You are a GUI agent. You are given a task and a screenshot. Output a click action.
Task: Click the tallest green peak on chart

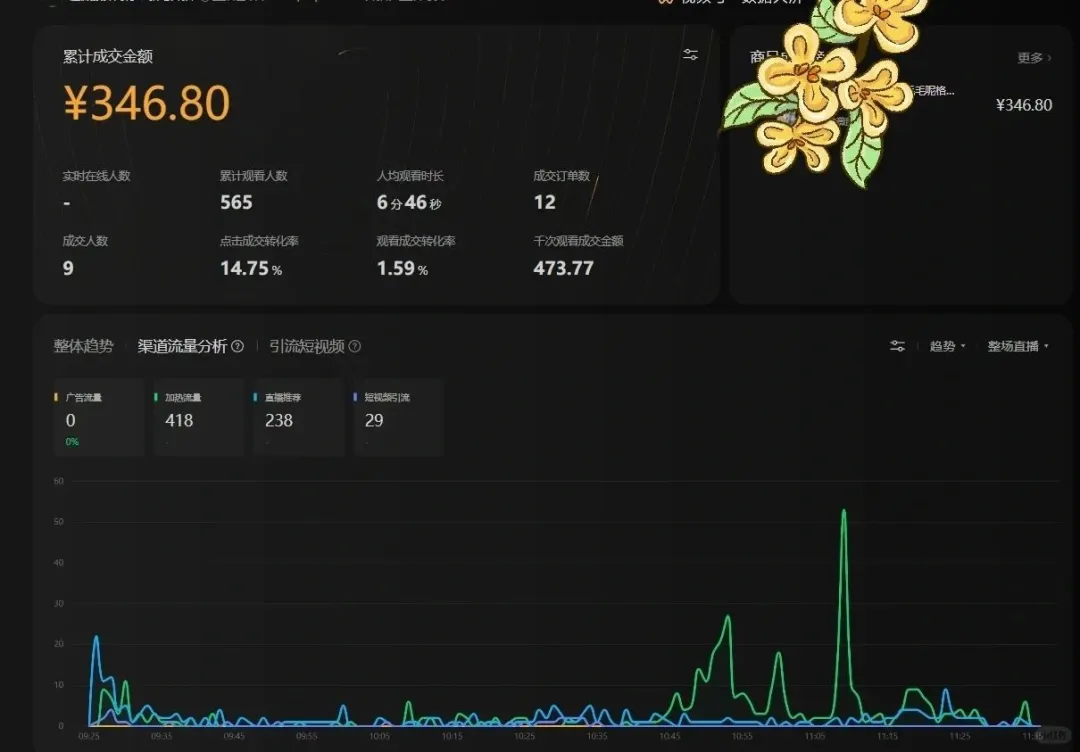point(844,512)
